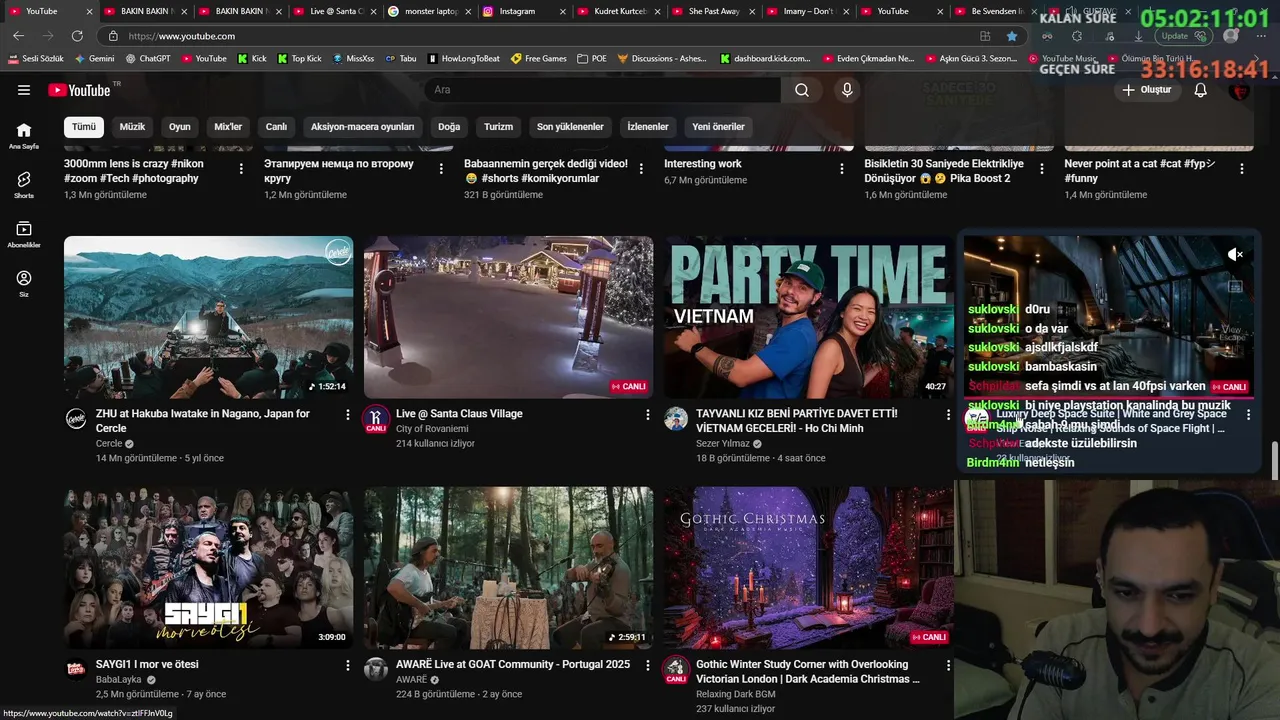Image resolution: width=1280 pixels, height=720 pixels.
Task: Open Shorts from the sidebar
Action: pyautogui.click(x=24, y=185)
